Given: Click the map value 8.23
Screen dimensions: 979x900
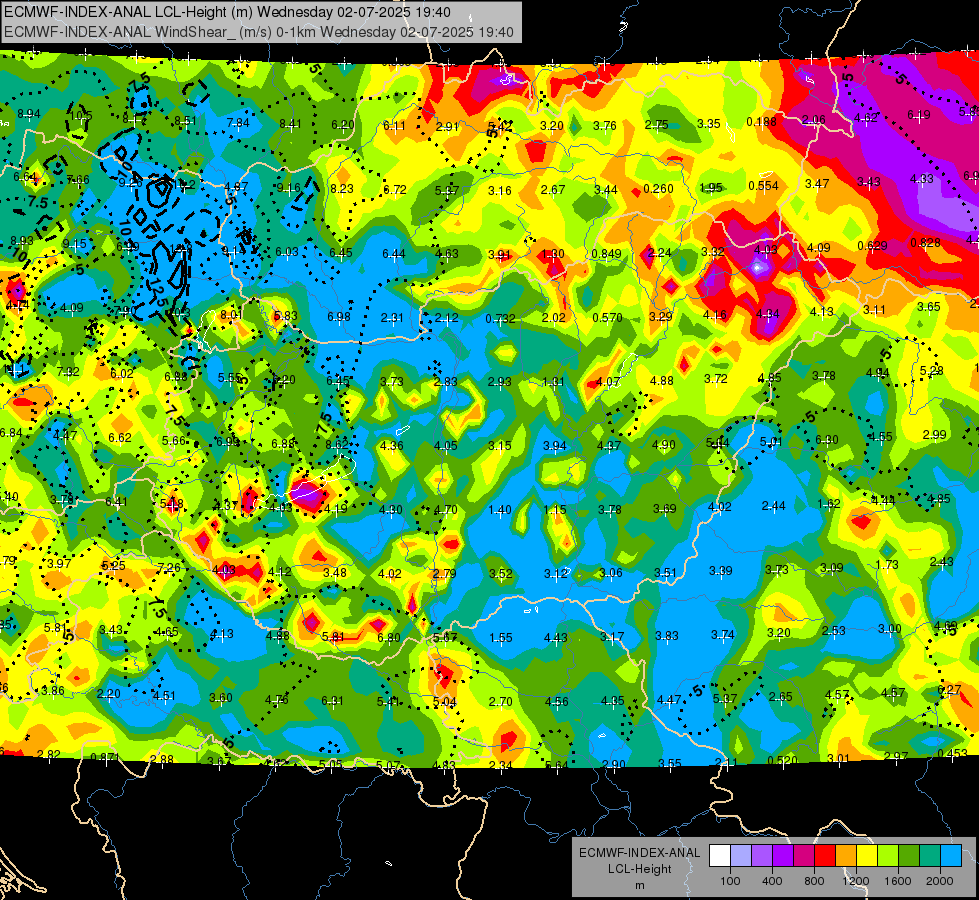Looking at the screenshot, I should 342,189.
